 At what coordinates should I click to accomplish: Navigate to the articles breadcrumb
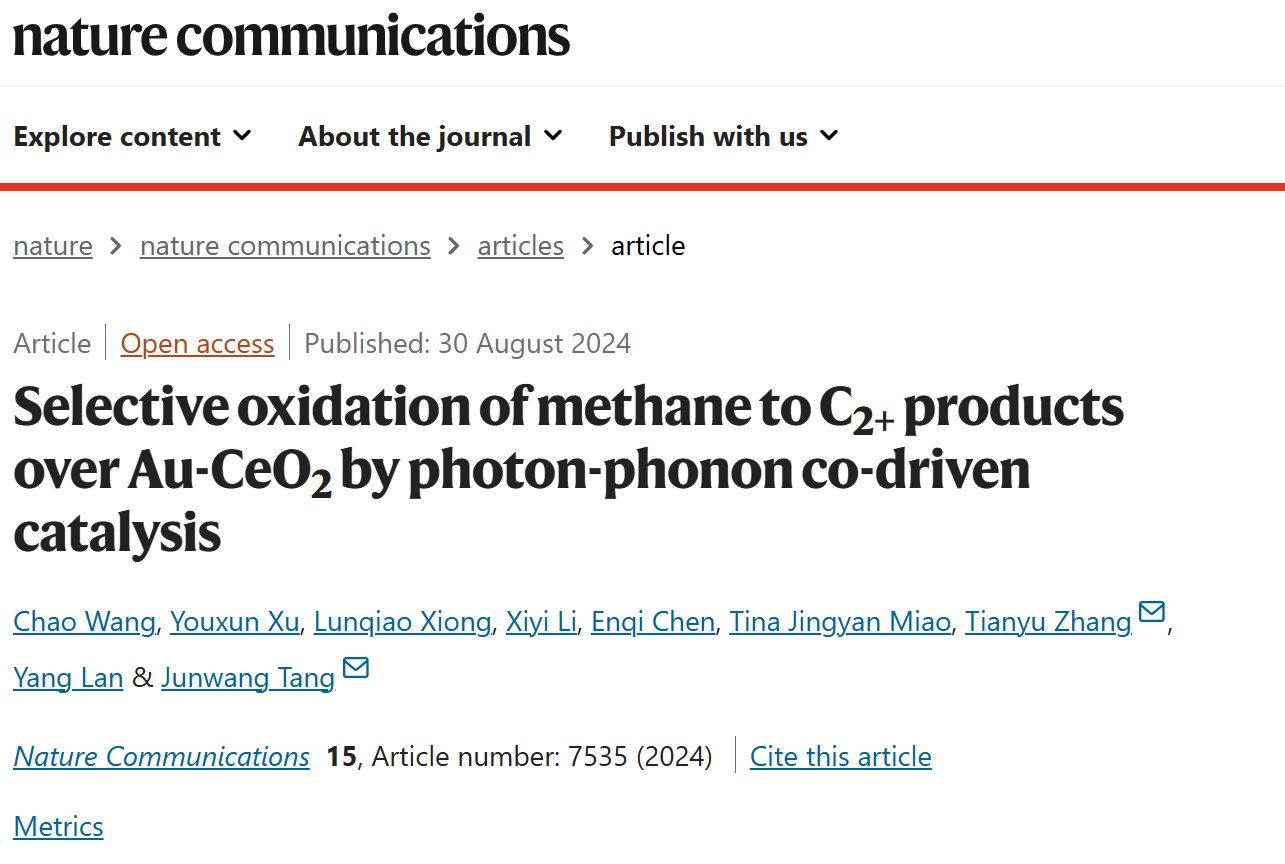tap(520, 246)
